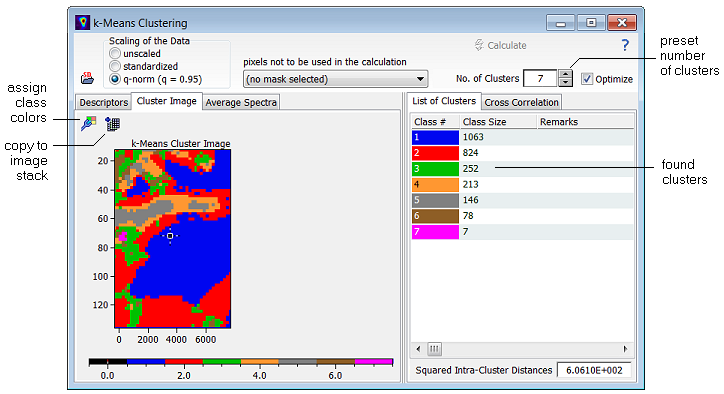Click class size value 146

click(471, 200)
